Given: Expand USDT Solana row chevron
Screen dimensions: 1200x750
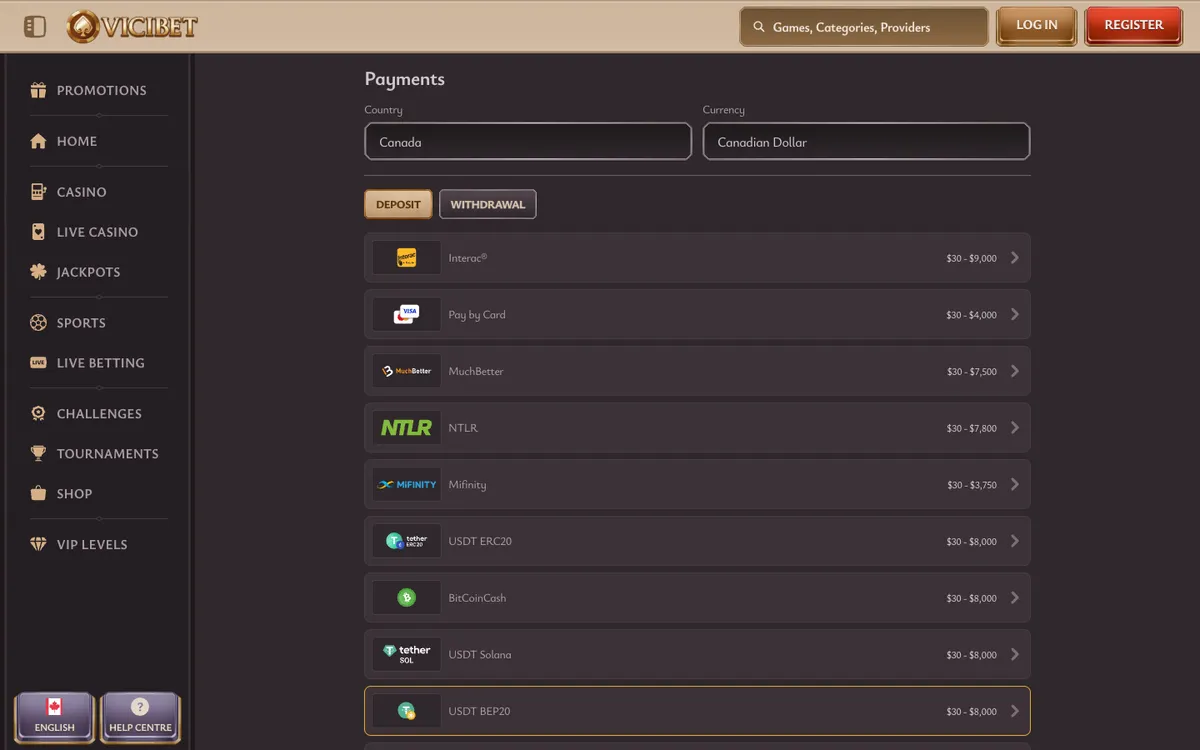Looking at the screenshot, I should coord(1015,655).
